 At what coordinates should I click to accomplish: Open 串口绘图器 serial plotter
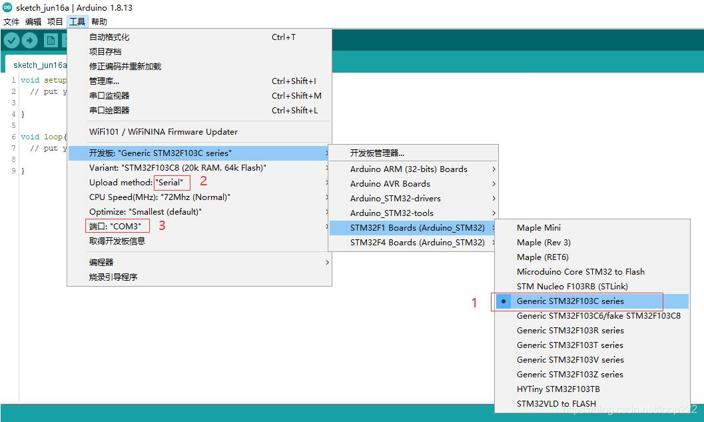coord(199,110)
